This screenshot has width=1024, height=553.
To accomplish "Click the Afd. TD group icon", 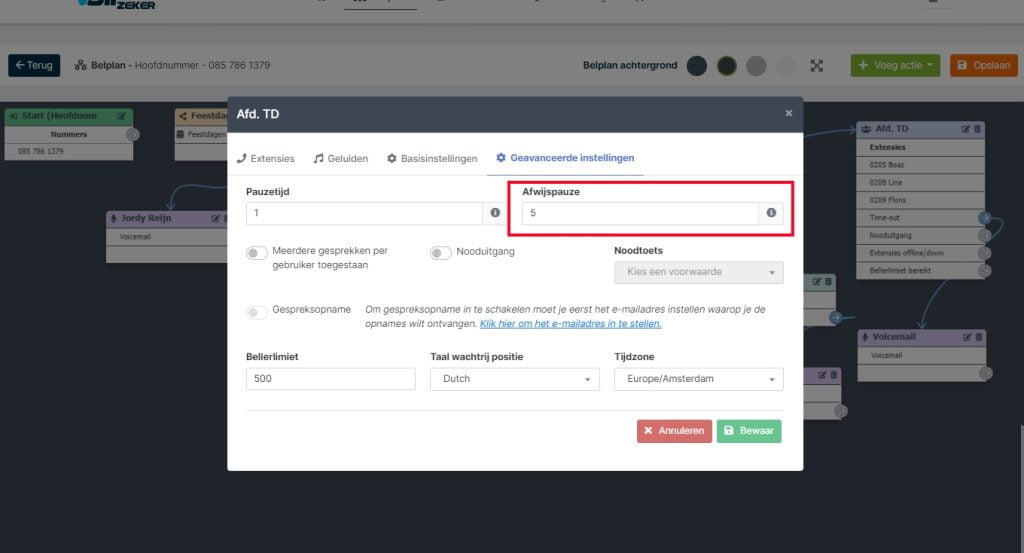I will coord(866,129).
